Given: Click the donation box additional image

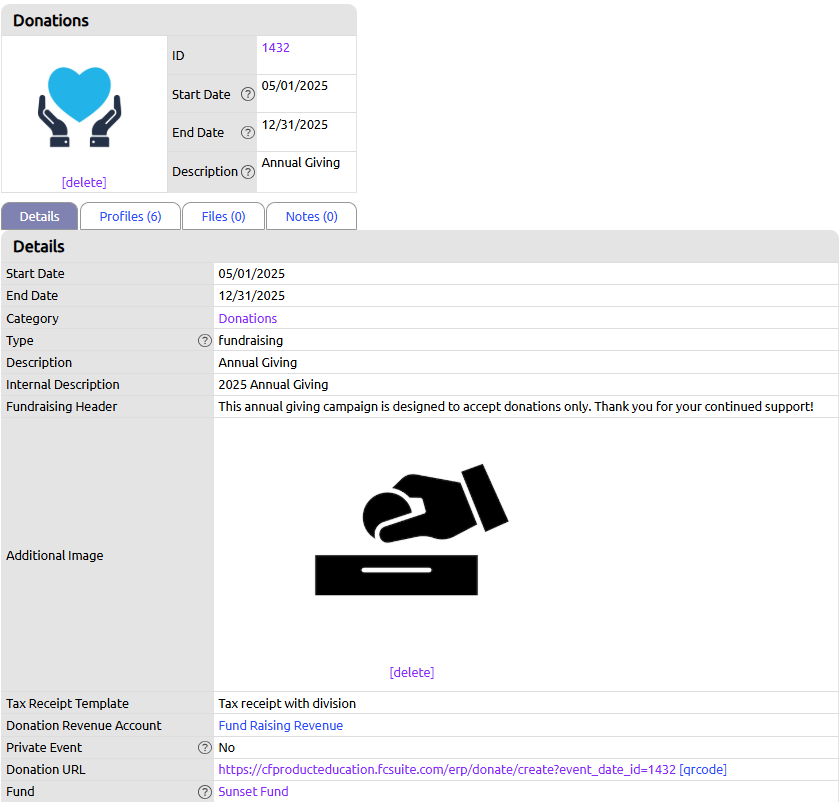Looking at the screenshot, I should point(411,529).
